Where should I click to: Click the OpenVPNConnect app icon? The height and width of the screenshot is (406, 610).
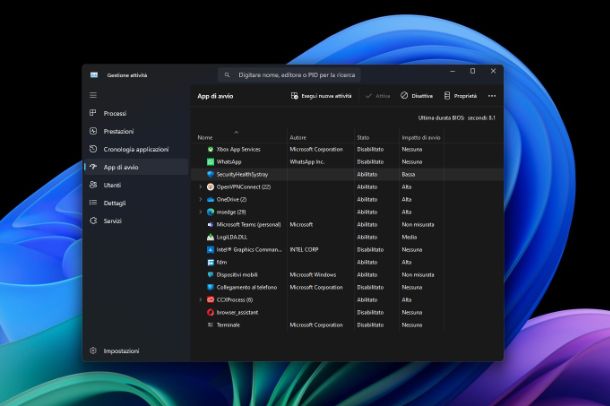point(210,187)
